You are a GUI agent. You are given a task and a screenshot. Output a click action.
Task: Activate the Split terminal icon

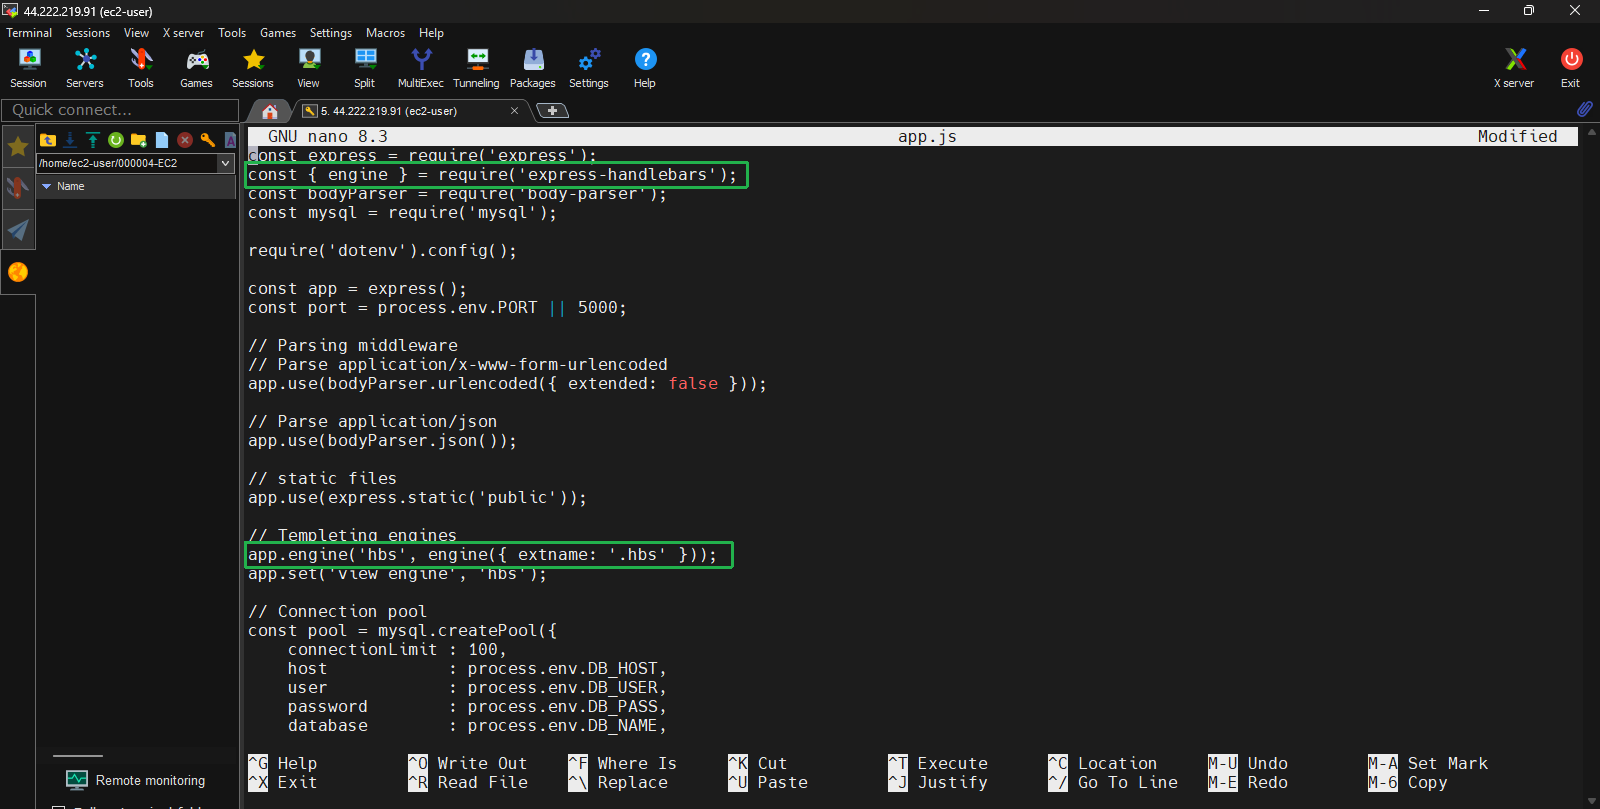[365, 68]
